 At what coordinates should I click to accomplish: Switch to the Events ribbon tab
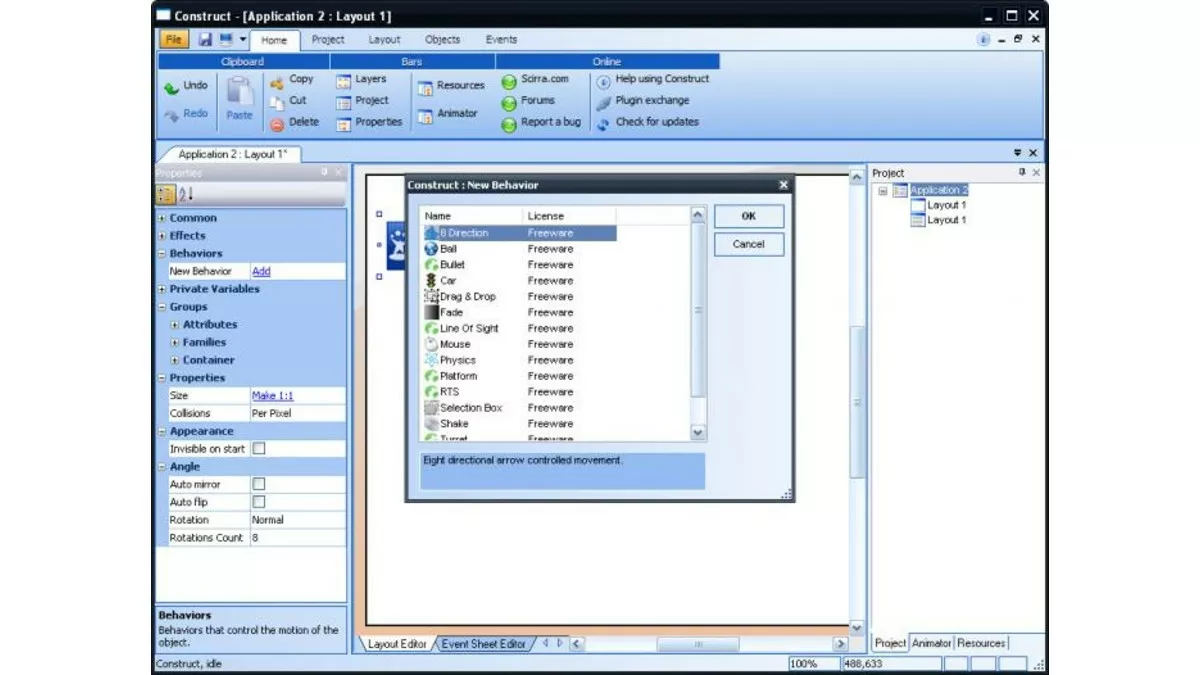tap(501, 40)
